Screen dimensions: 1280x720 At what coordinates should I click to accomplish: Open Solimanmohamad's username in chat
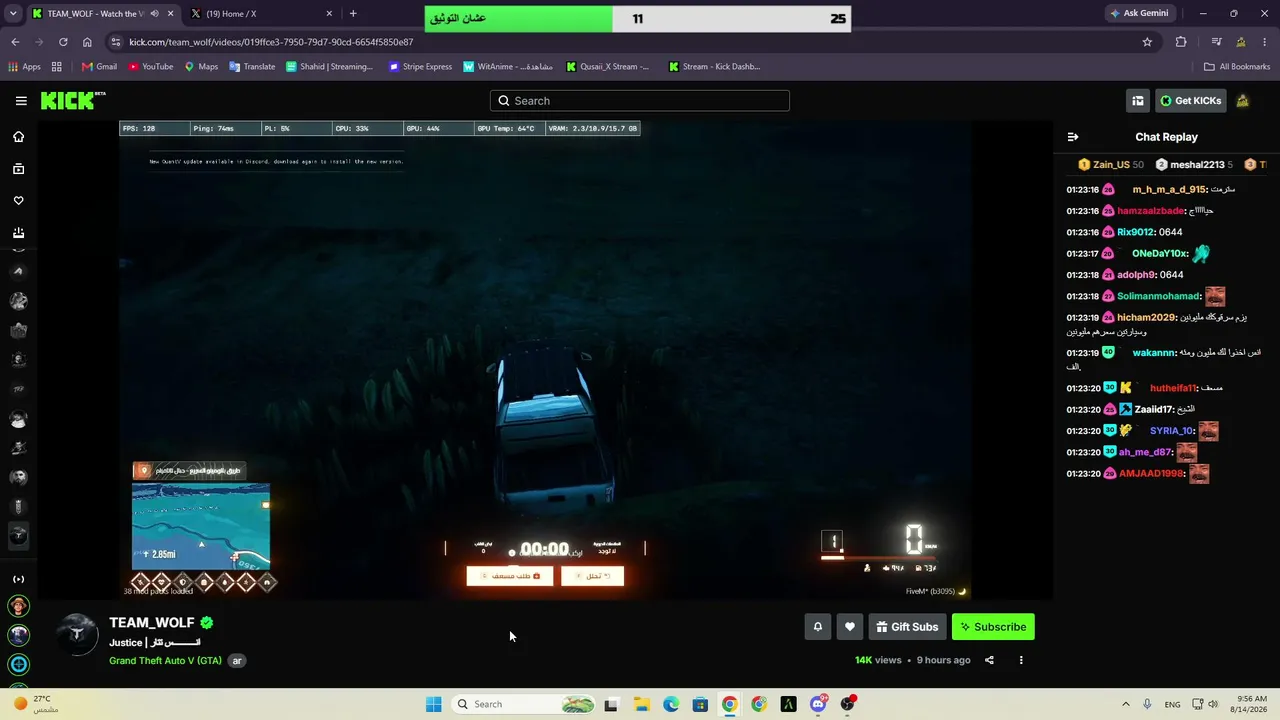(1158, 296)
